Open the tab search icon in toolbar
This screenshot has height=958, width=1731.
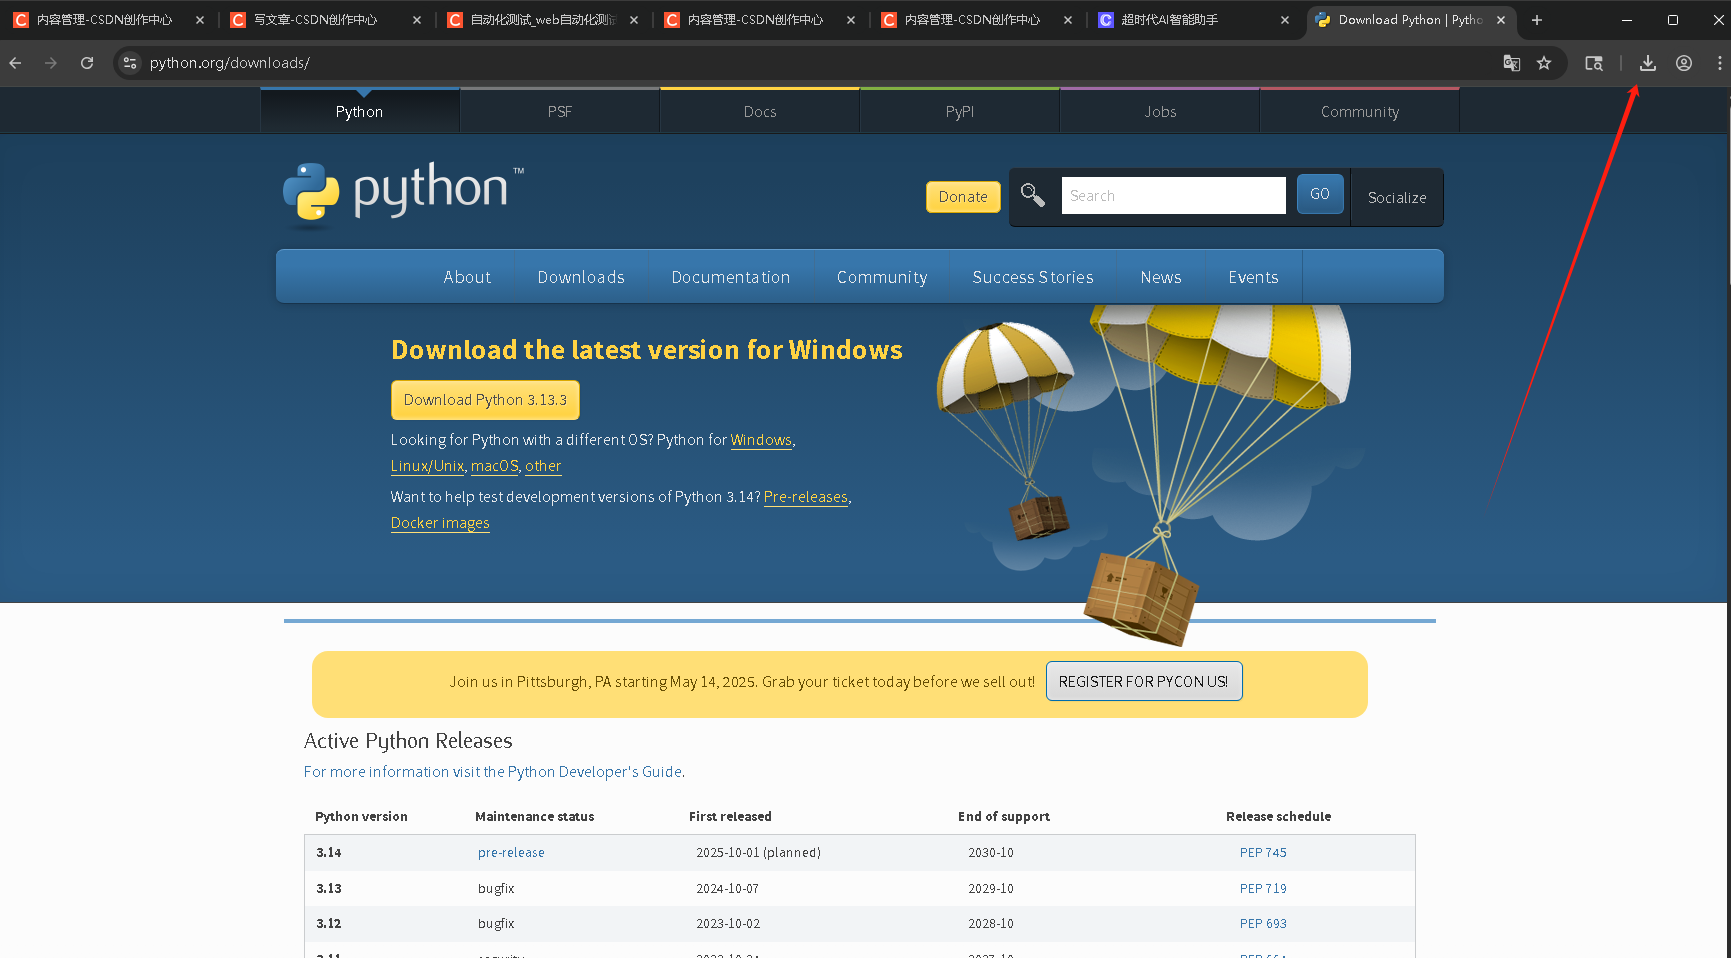click(x=1594, y=63)
